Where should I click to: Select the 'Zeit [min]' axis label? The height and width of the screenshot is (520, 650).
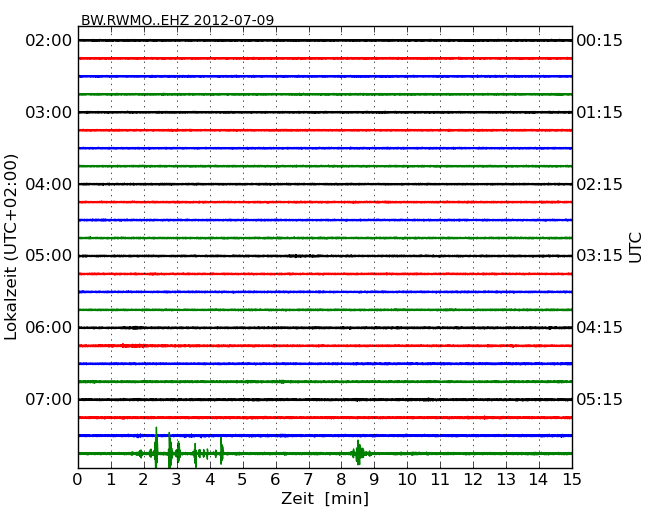tap(325, 498)
